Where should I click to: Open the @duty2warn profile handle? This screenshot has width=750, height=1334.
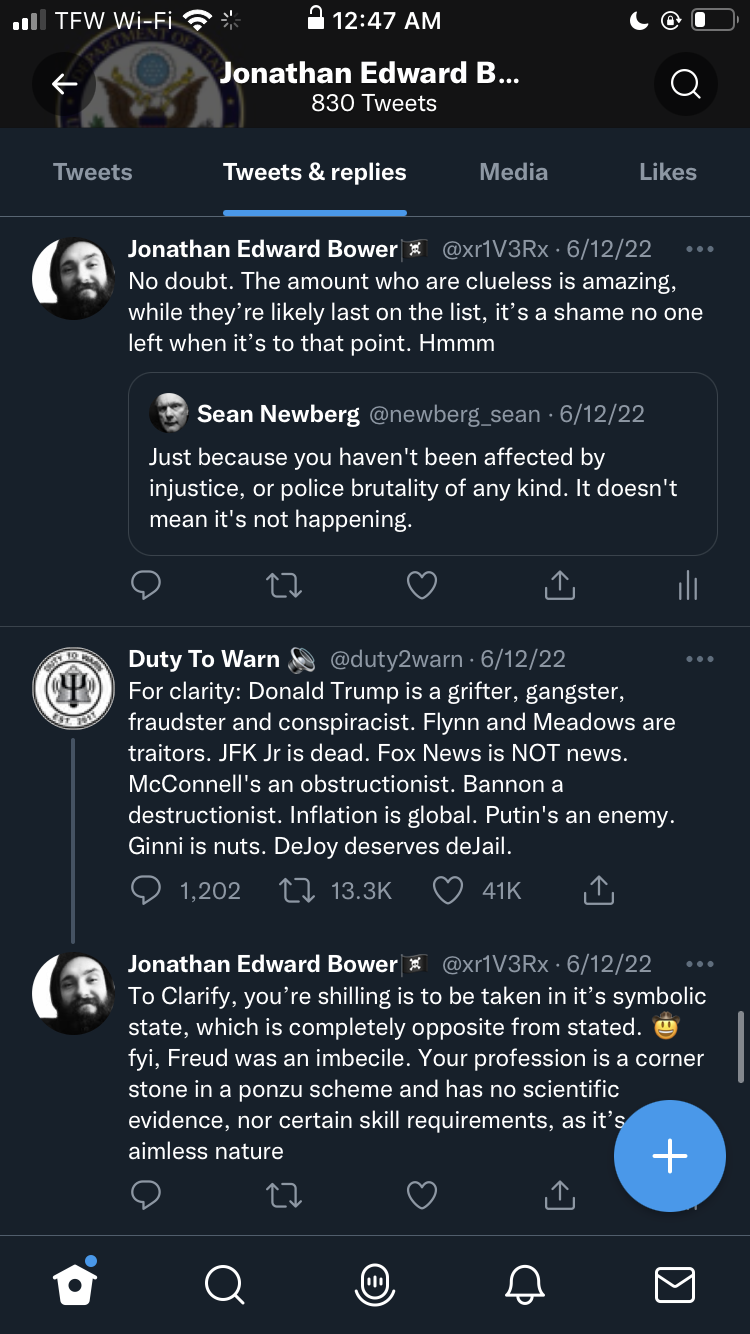(396, 659)
